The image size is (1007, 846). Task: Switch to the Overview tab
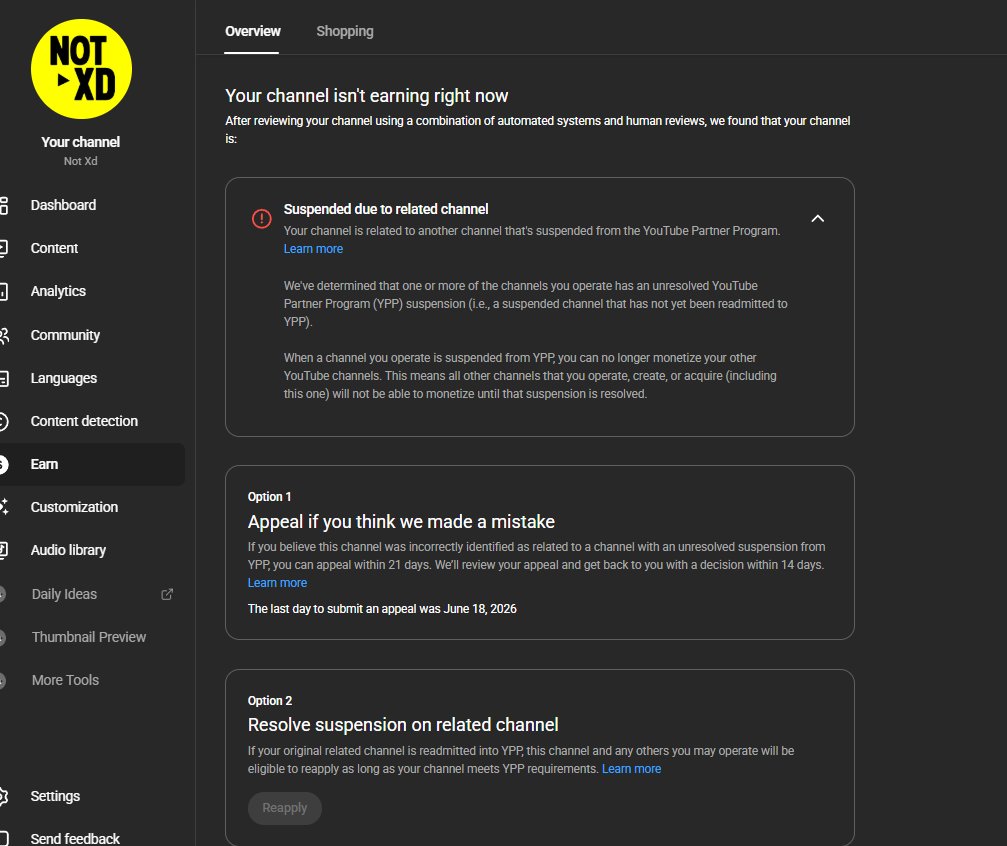pyautogui.click(x=252, y=31)
